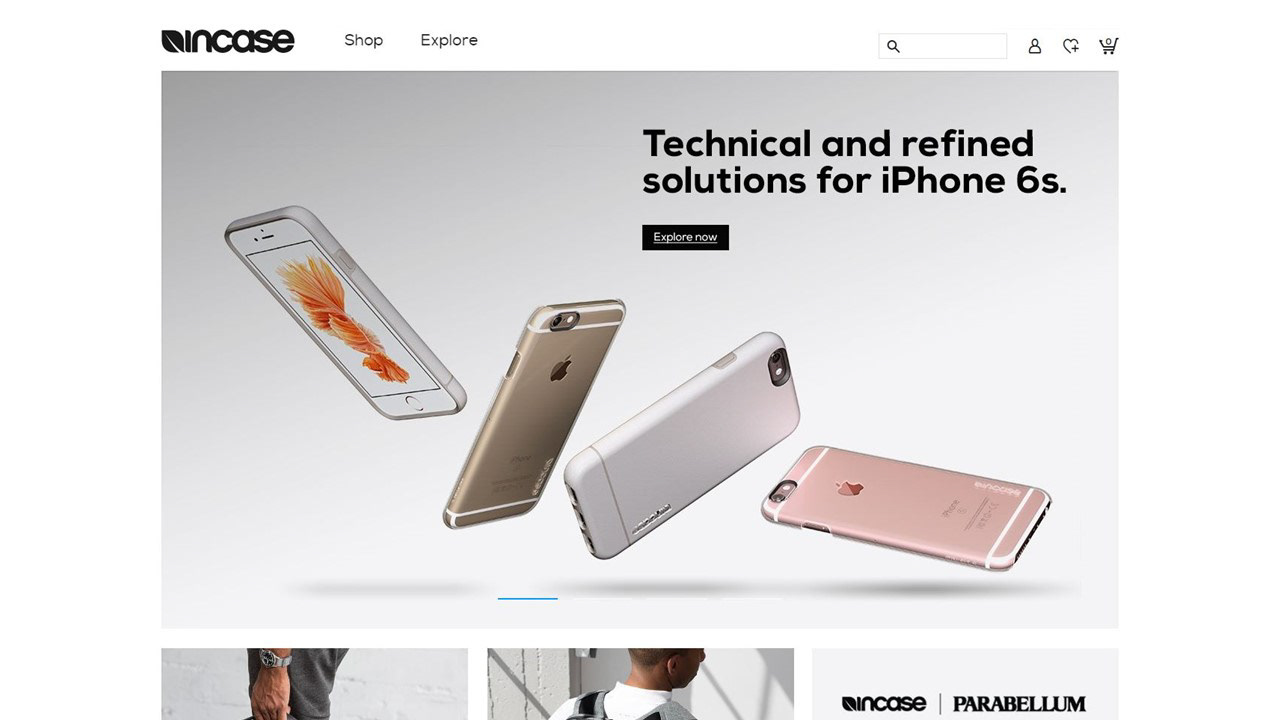1280x720 pixels.
Task: Click the hero headline about iPhone 6s
Action: click(854, 162)
